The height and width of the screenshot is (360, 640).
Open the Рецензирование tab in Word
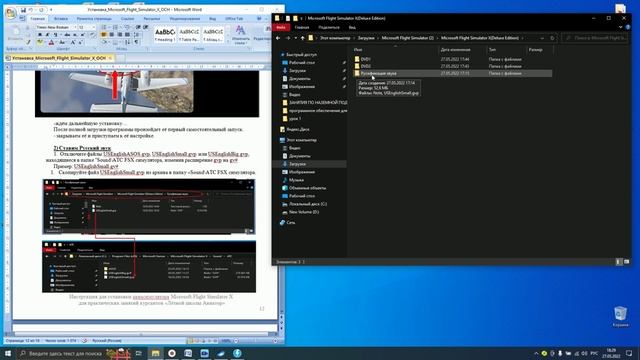coord(185,18)
